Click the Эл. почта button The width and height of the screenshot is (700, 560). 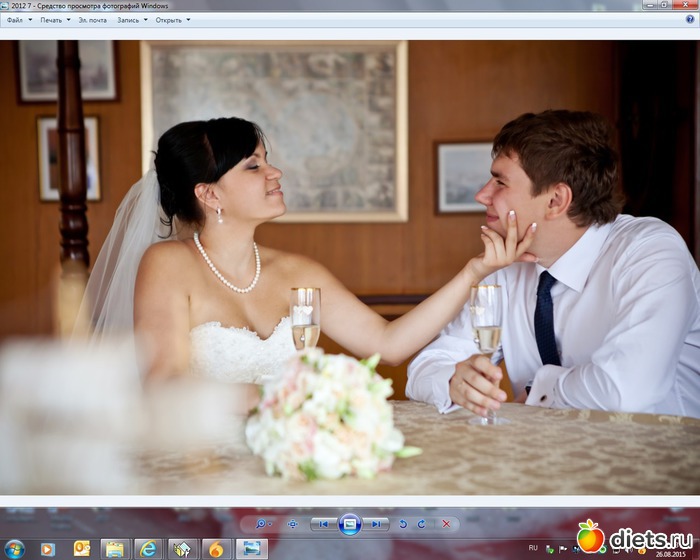(92, 19)
